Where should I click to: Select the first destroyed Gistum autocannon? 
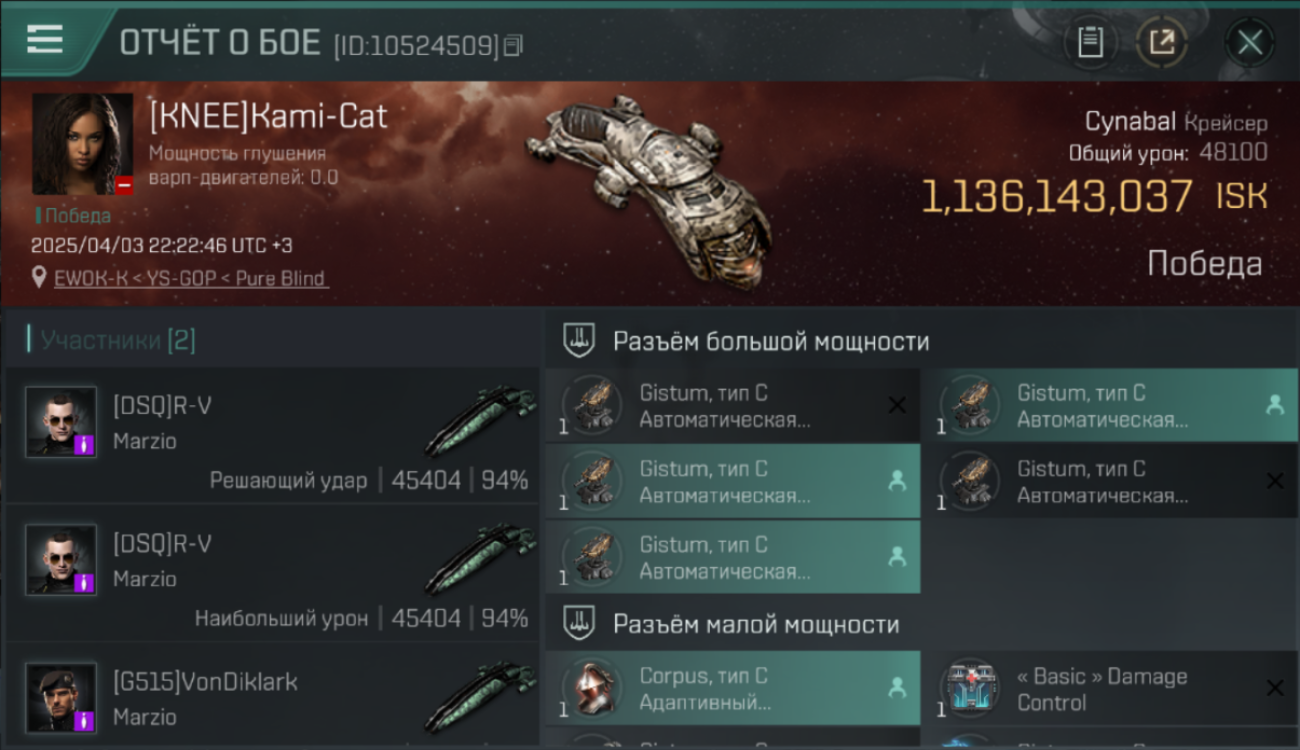point(733,405)
